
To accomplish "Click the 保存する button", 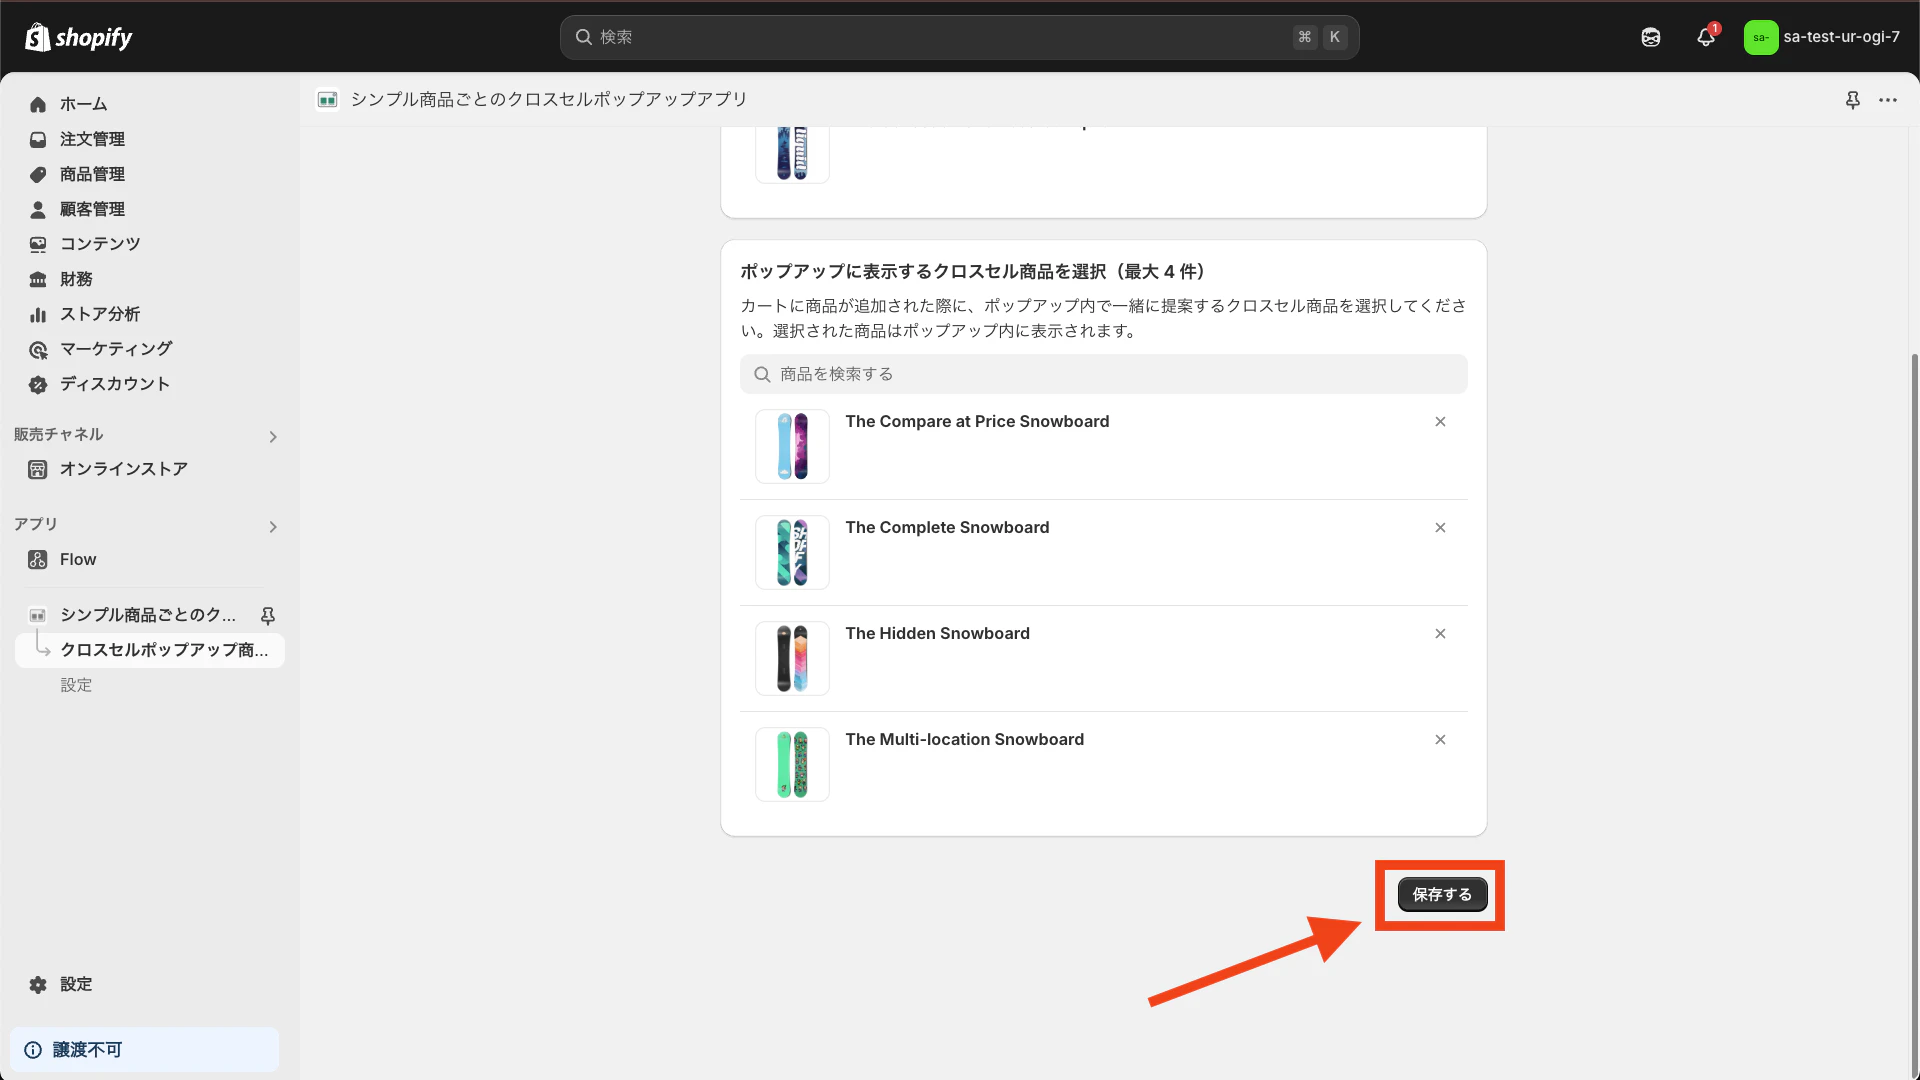I will 1442,895.
